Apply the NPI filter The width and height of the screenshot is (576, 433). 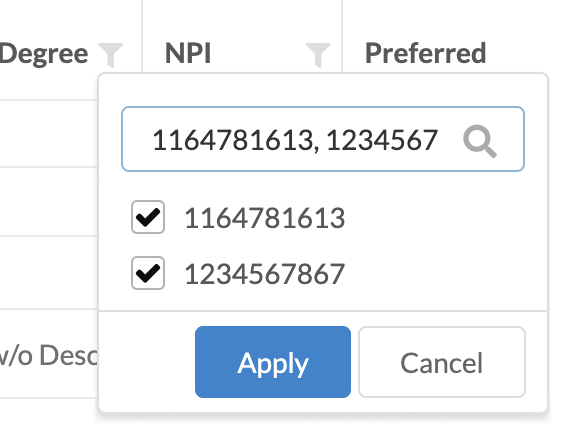click(273, 362)
